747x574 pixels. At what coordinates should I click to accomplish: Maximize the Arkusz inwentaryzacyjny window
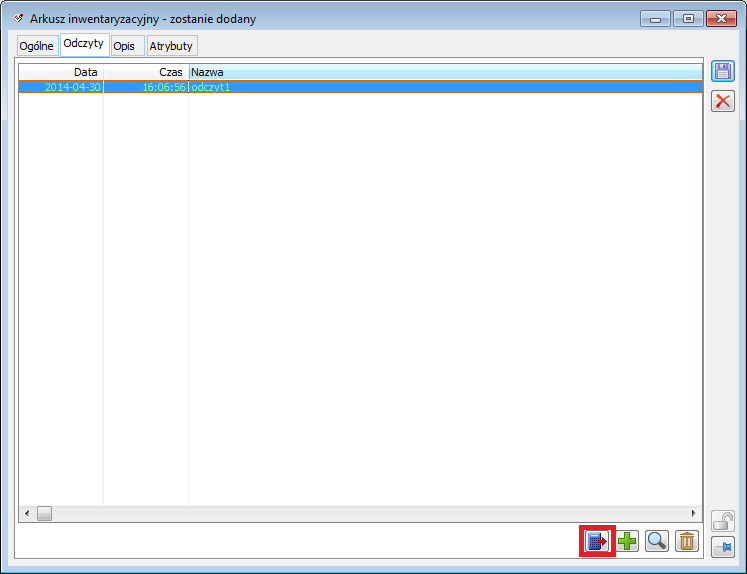tap(688, 19)
